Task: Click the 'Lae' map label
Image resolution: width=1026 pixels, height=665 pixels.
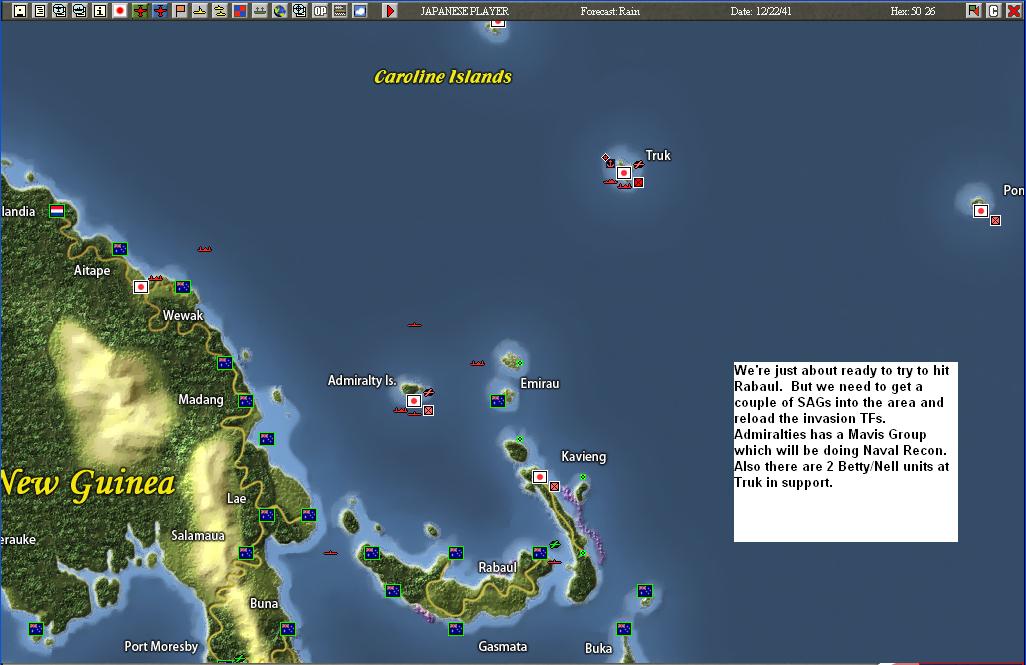Action: point(236,498)
